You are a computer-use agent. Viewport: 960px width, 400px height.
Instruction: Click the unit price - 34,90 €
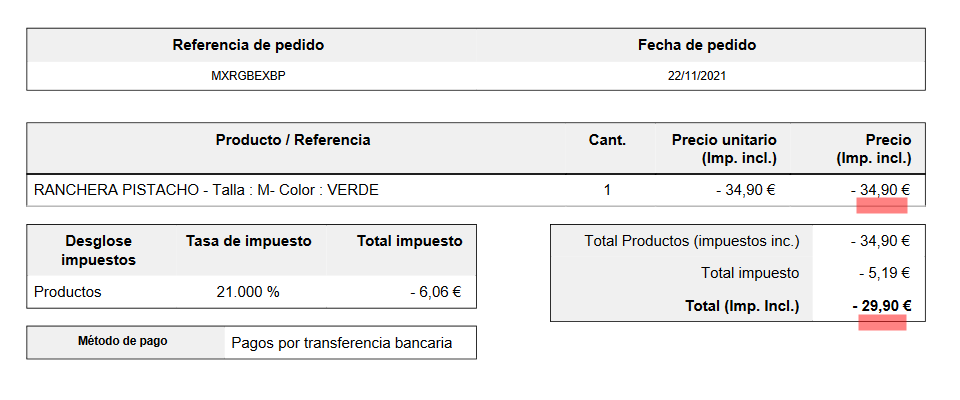[x=746, y=191]
